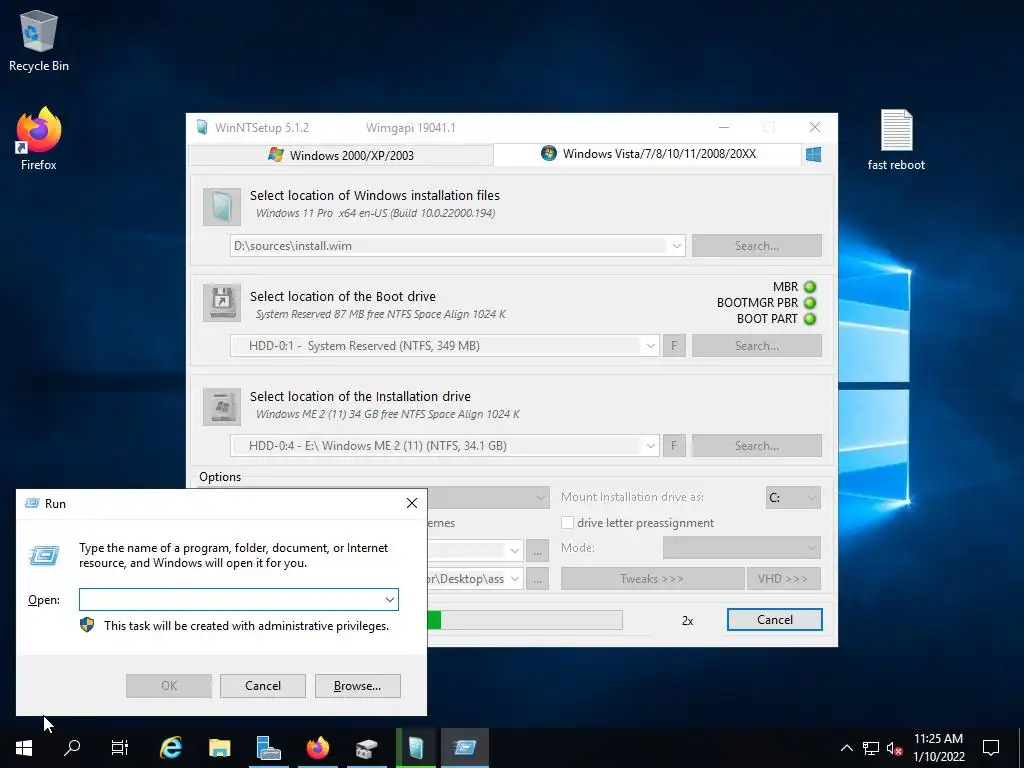1024x768 pixels.
Task: Click the F button beside Boot drive
Action: coord(674,345)
